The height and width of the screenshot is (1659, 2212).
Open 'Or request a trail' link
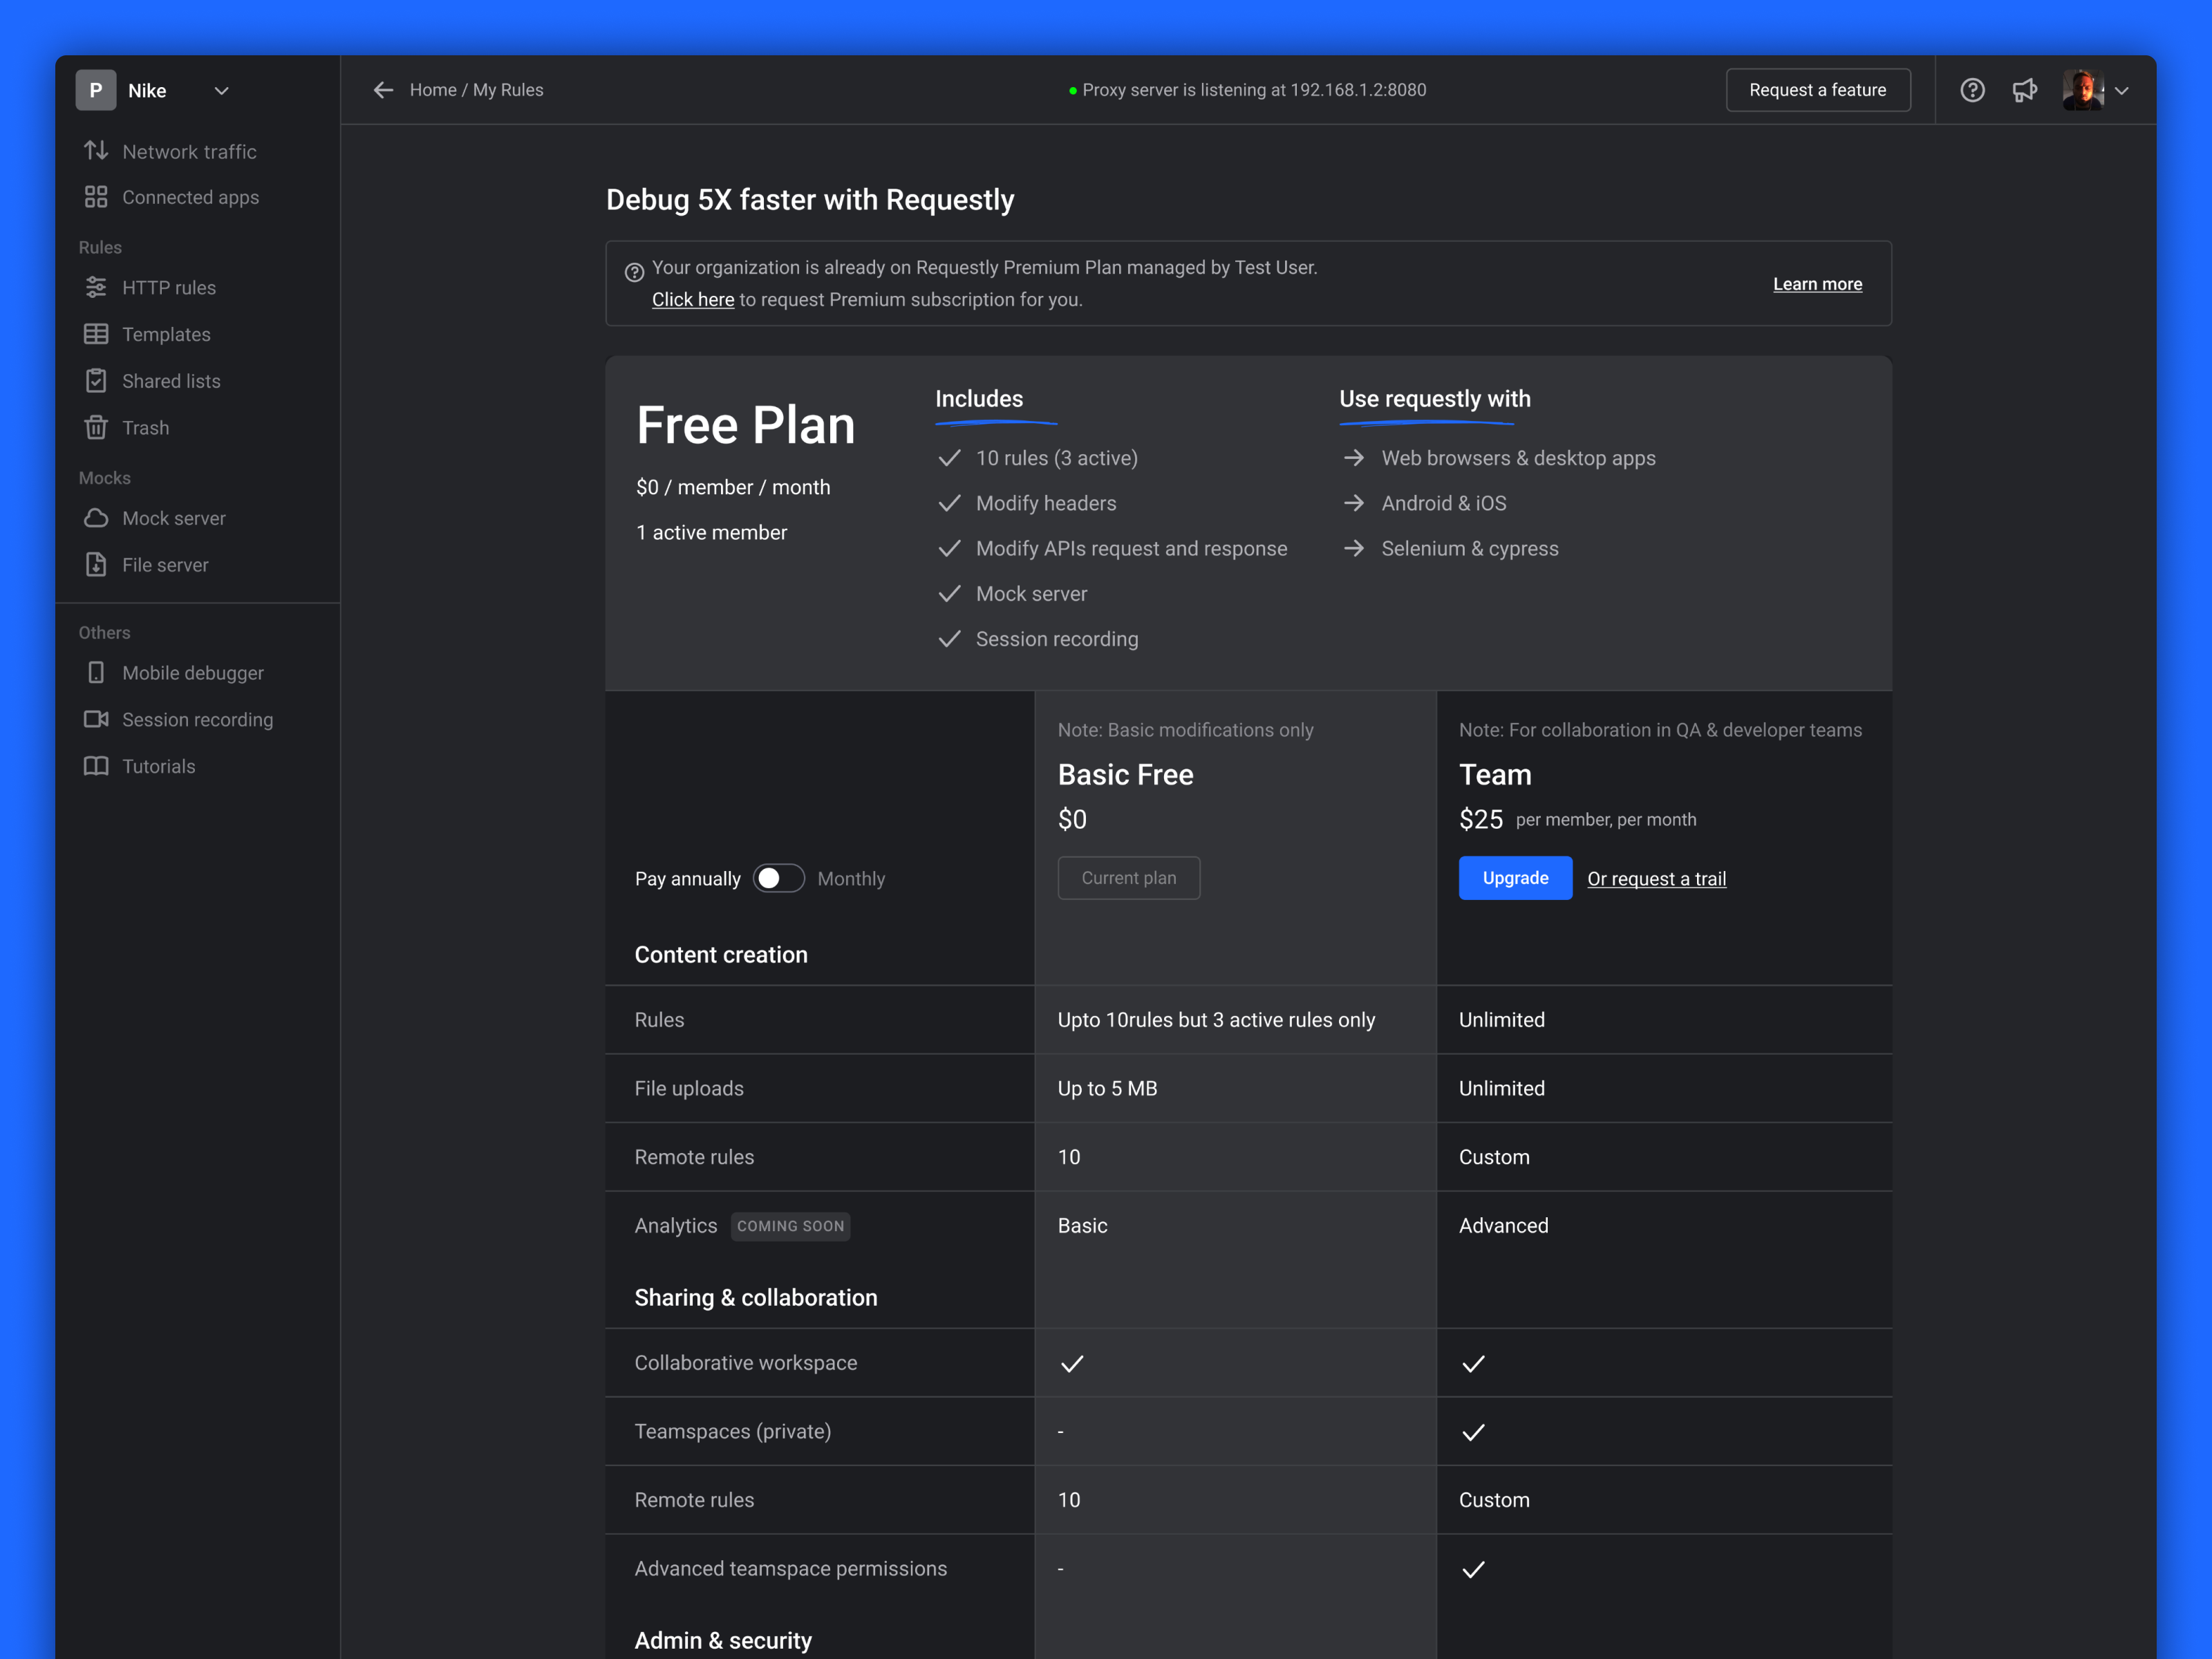click(1657, 878)
